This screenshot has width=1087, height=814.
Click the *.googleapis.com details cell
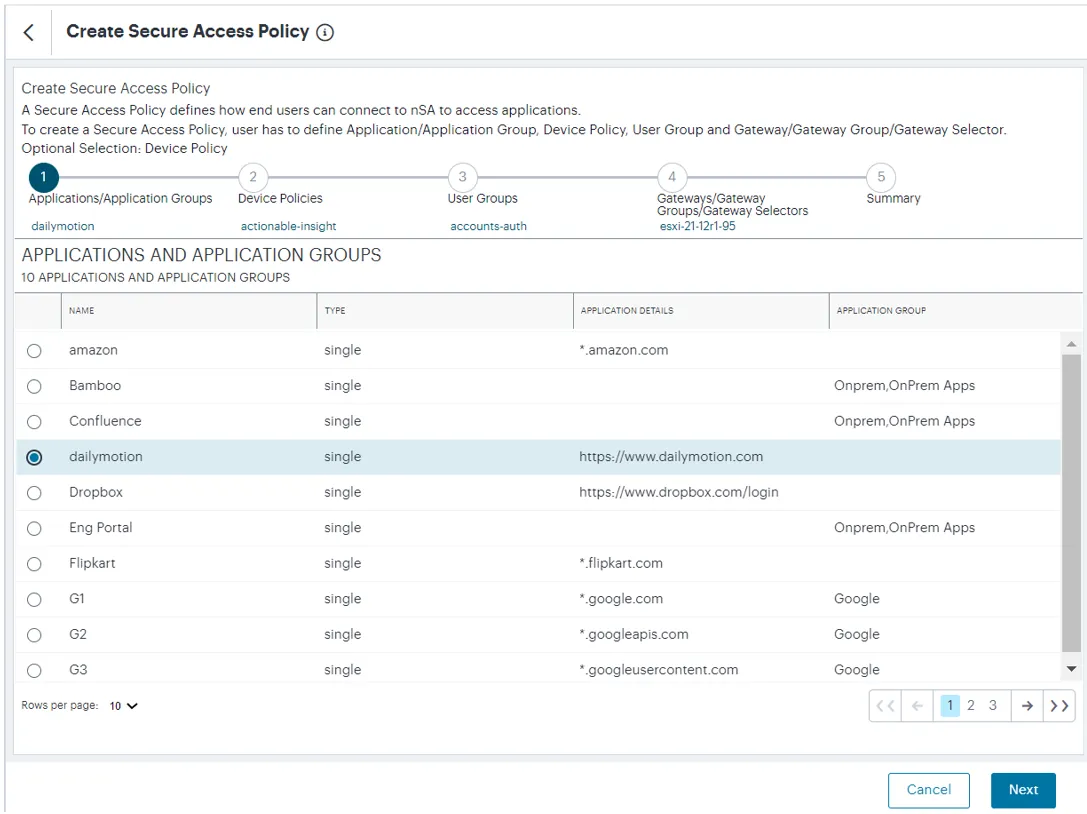(634, 634)
